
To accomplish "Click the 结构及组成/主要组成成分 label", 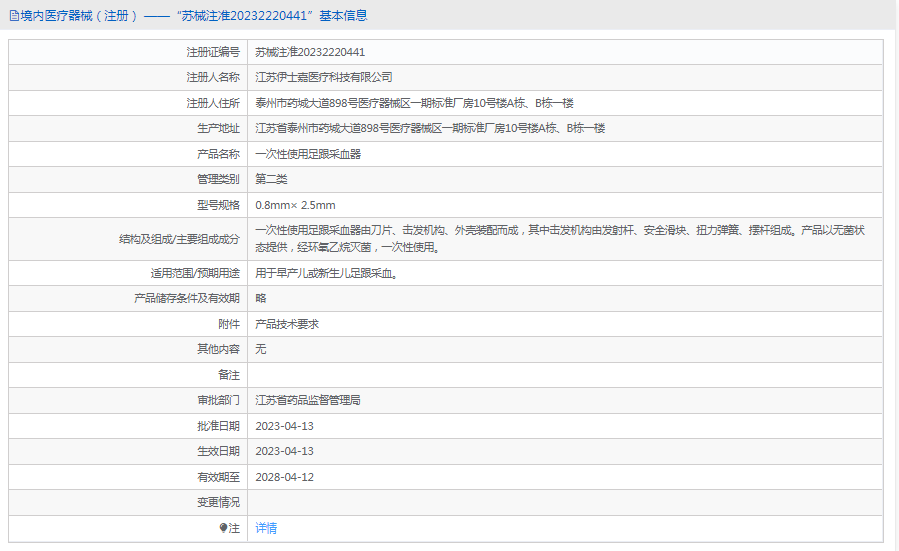I will 179,239.
